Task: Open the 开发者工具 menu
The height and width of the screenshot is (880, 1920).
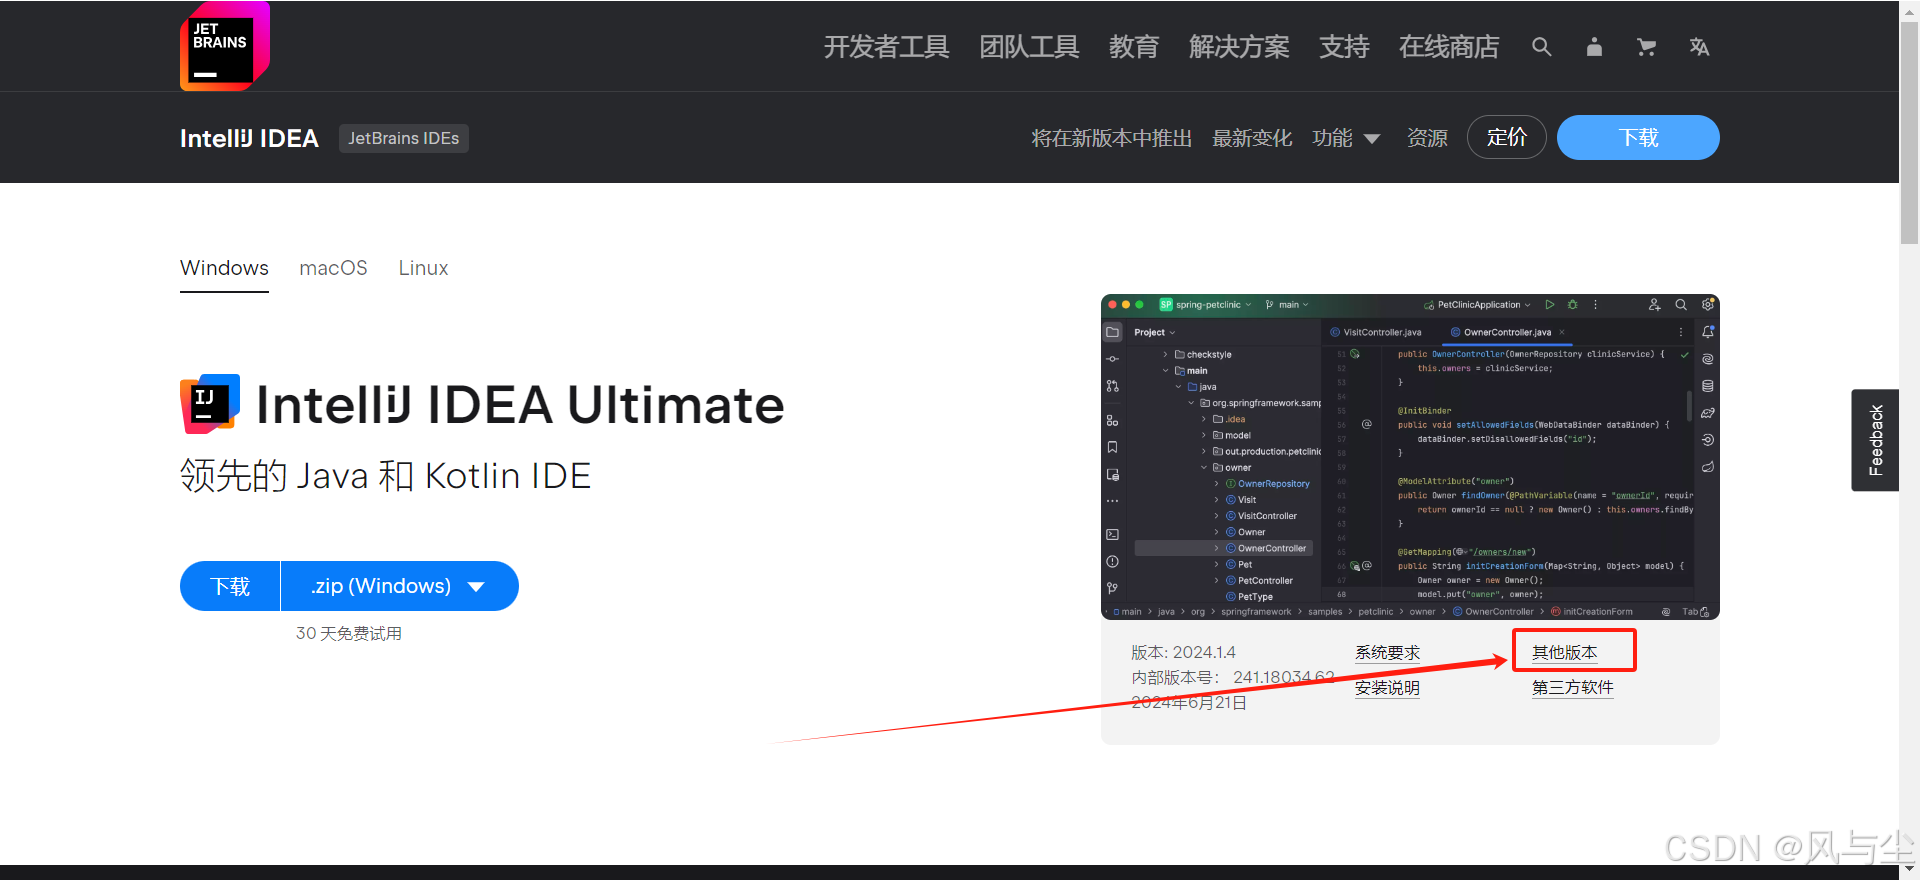Action: tap(886, 47)
